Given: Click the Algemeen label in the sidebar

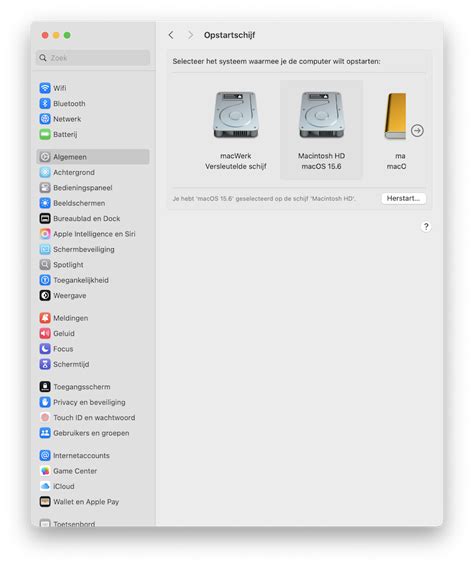Looking at the screenshot, I should [70, 157].
